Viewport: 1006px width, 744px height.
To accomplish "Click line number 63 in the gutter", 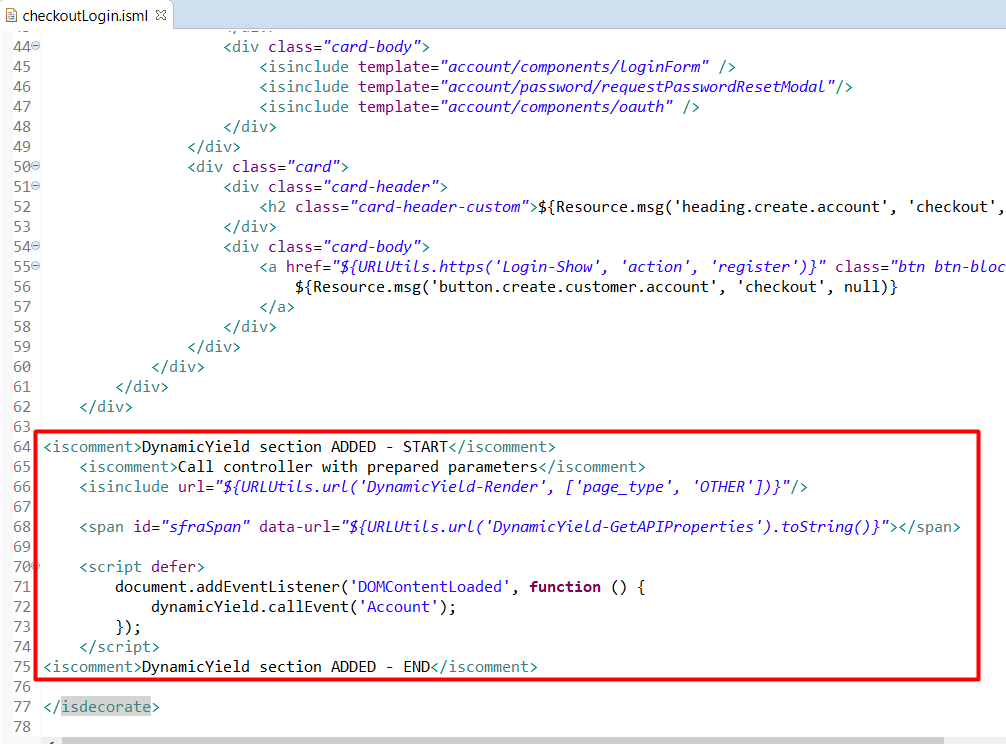I will 22,427.
